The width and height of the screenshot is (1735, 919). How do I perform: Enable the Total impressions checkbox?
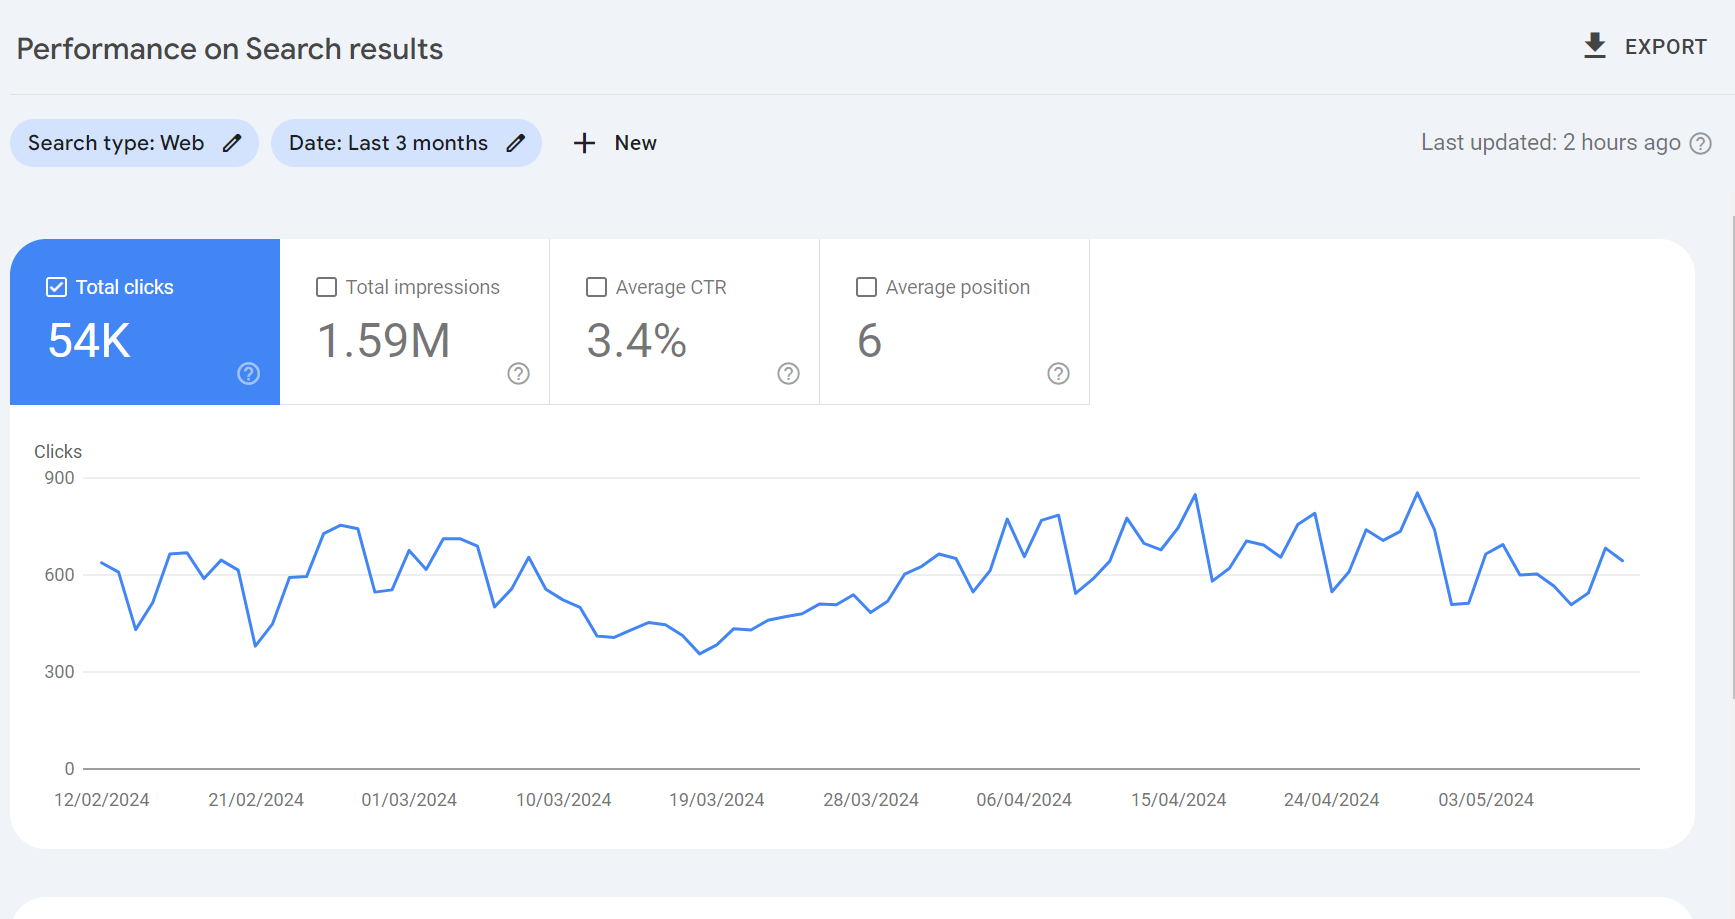pyautogui.click(x=326, y=287)
